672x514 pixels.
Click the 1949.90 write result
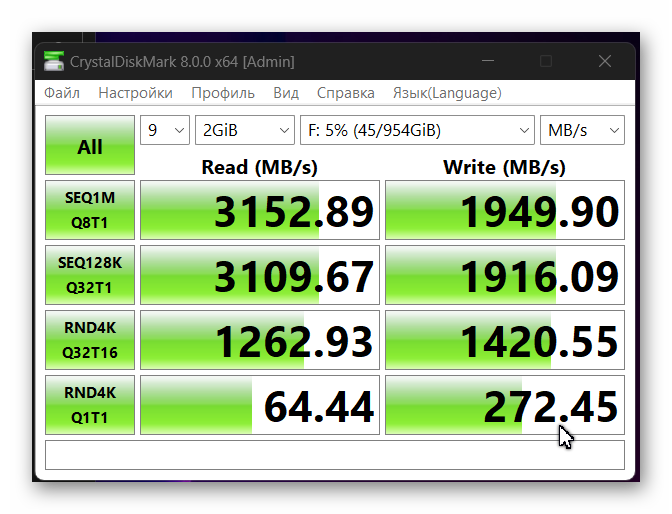(x=505, y=210)
